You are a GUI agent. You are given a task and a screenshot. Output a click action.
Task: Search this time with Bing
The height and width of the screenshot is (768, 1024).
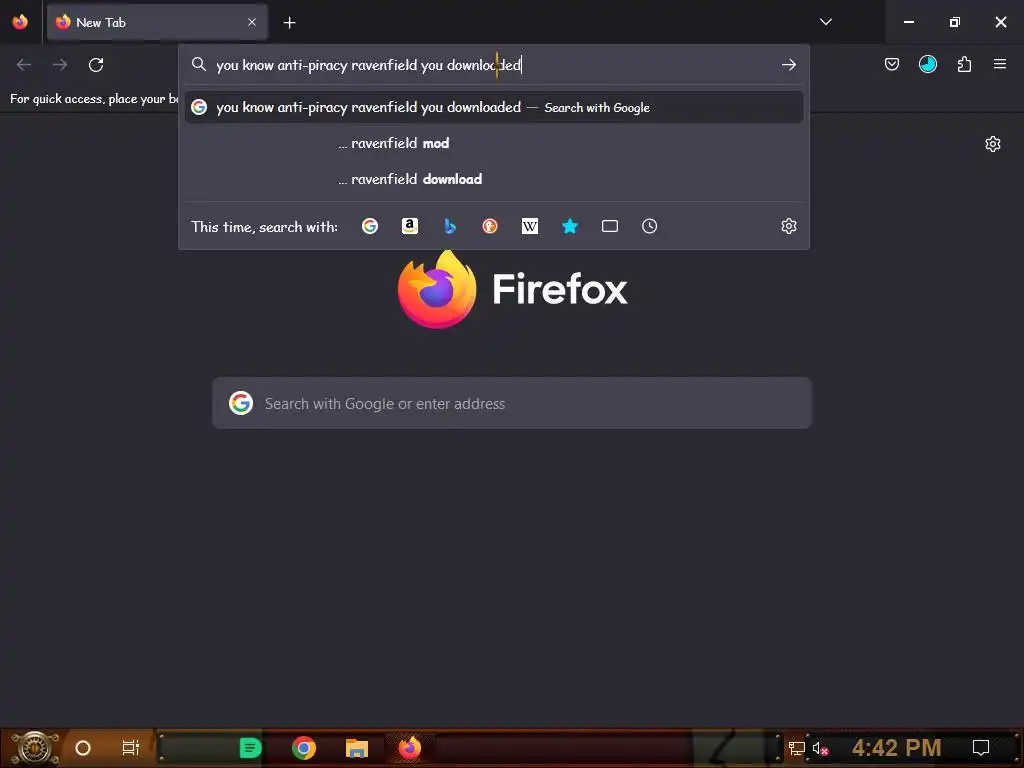coord(450,226)
